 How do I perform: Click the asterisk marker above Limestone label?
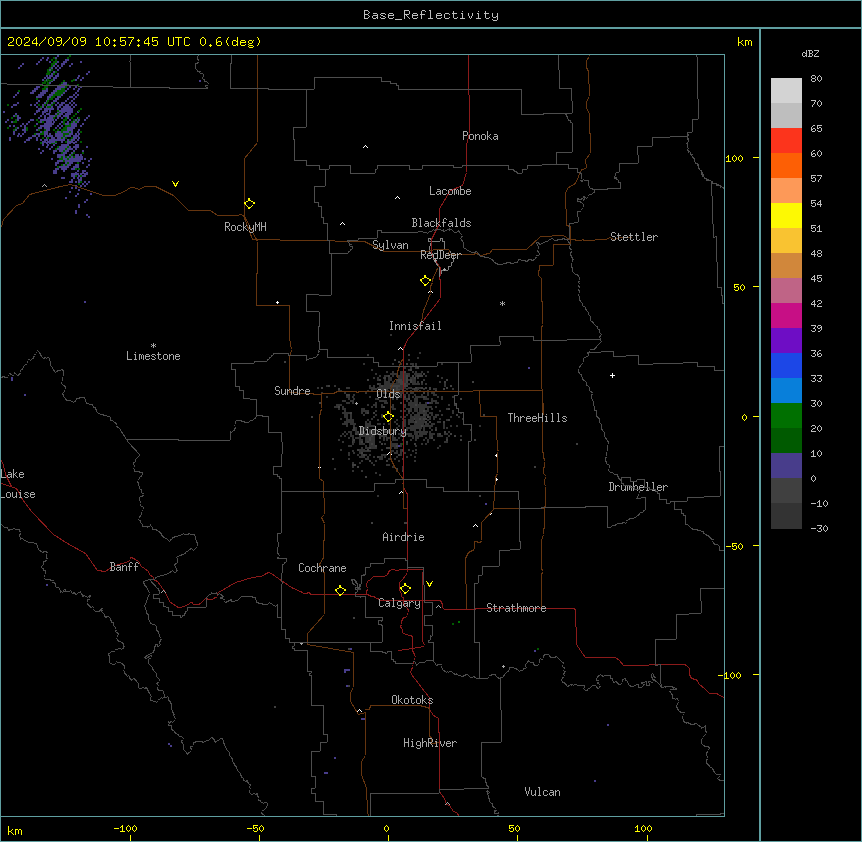click(153, 346)
